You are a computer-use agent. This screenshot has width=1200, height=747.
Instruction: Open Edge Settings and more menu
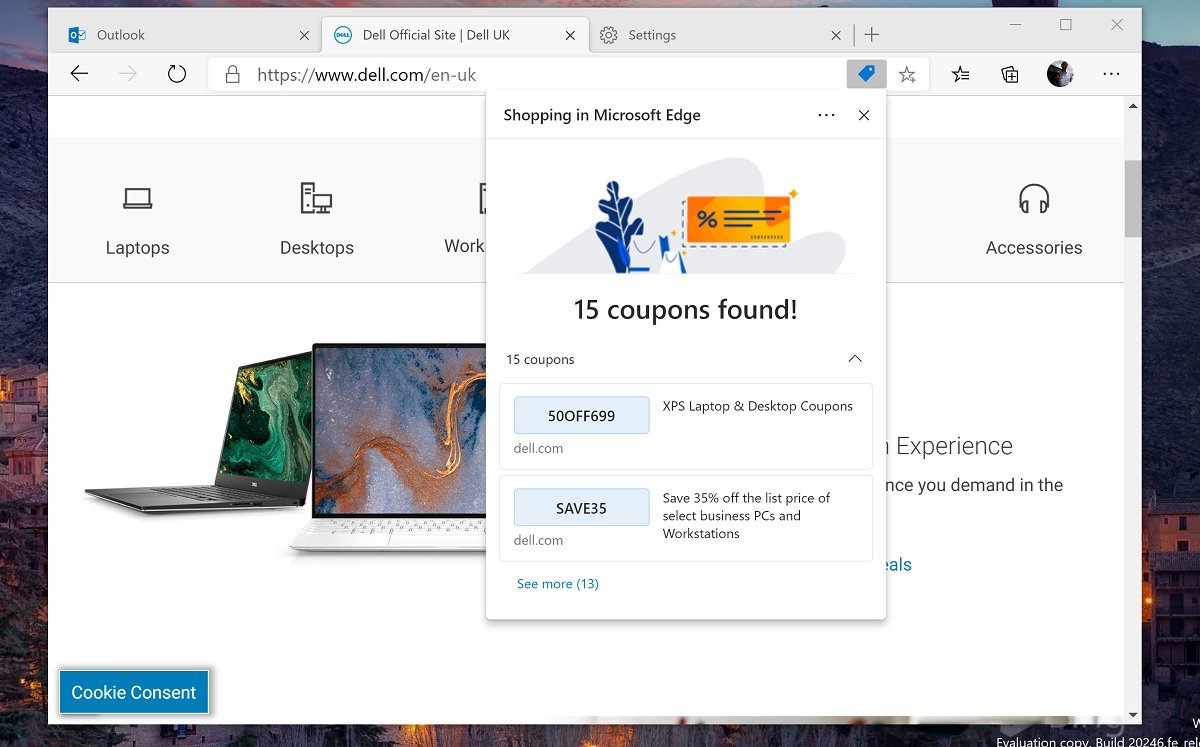pyautogui.click(x=1111, y=74)
